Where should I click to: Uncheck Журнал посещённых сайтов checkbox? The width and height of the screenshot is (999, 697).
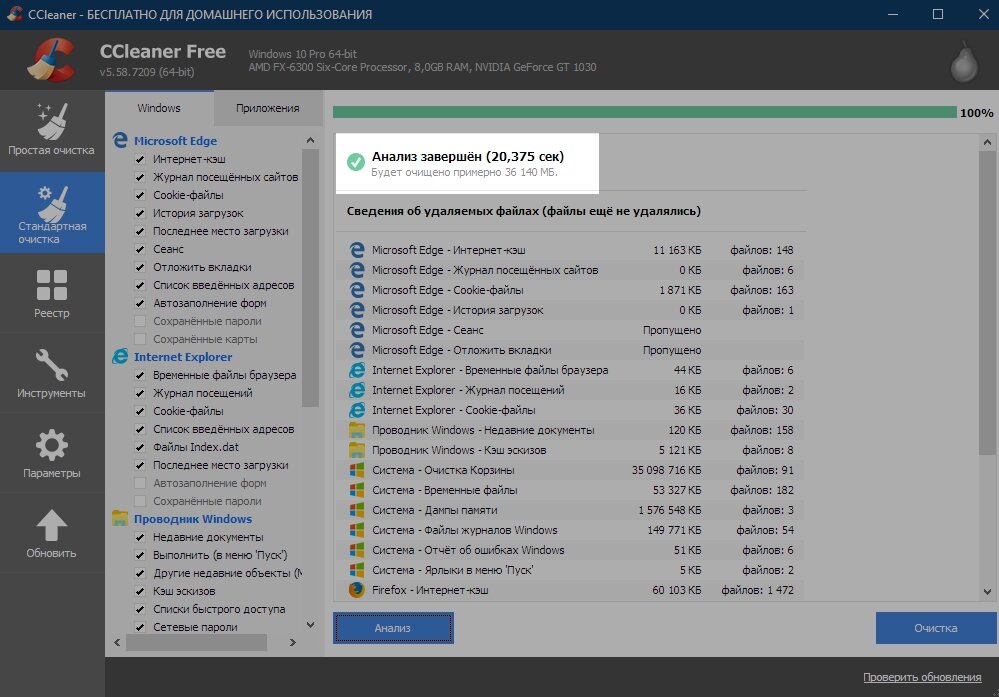140,177
